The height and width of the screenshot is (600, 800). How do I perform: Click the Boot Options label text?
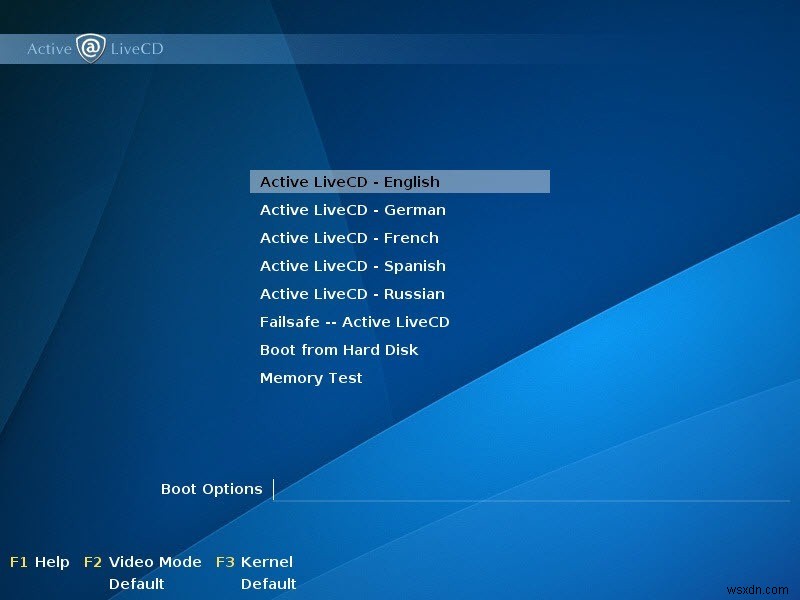tap(211, 489)
